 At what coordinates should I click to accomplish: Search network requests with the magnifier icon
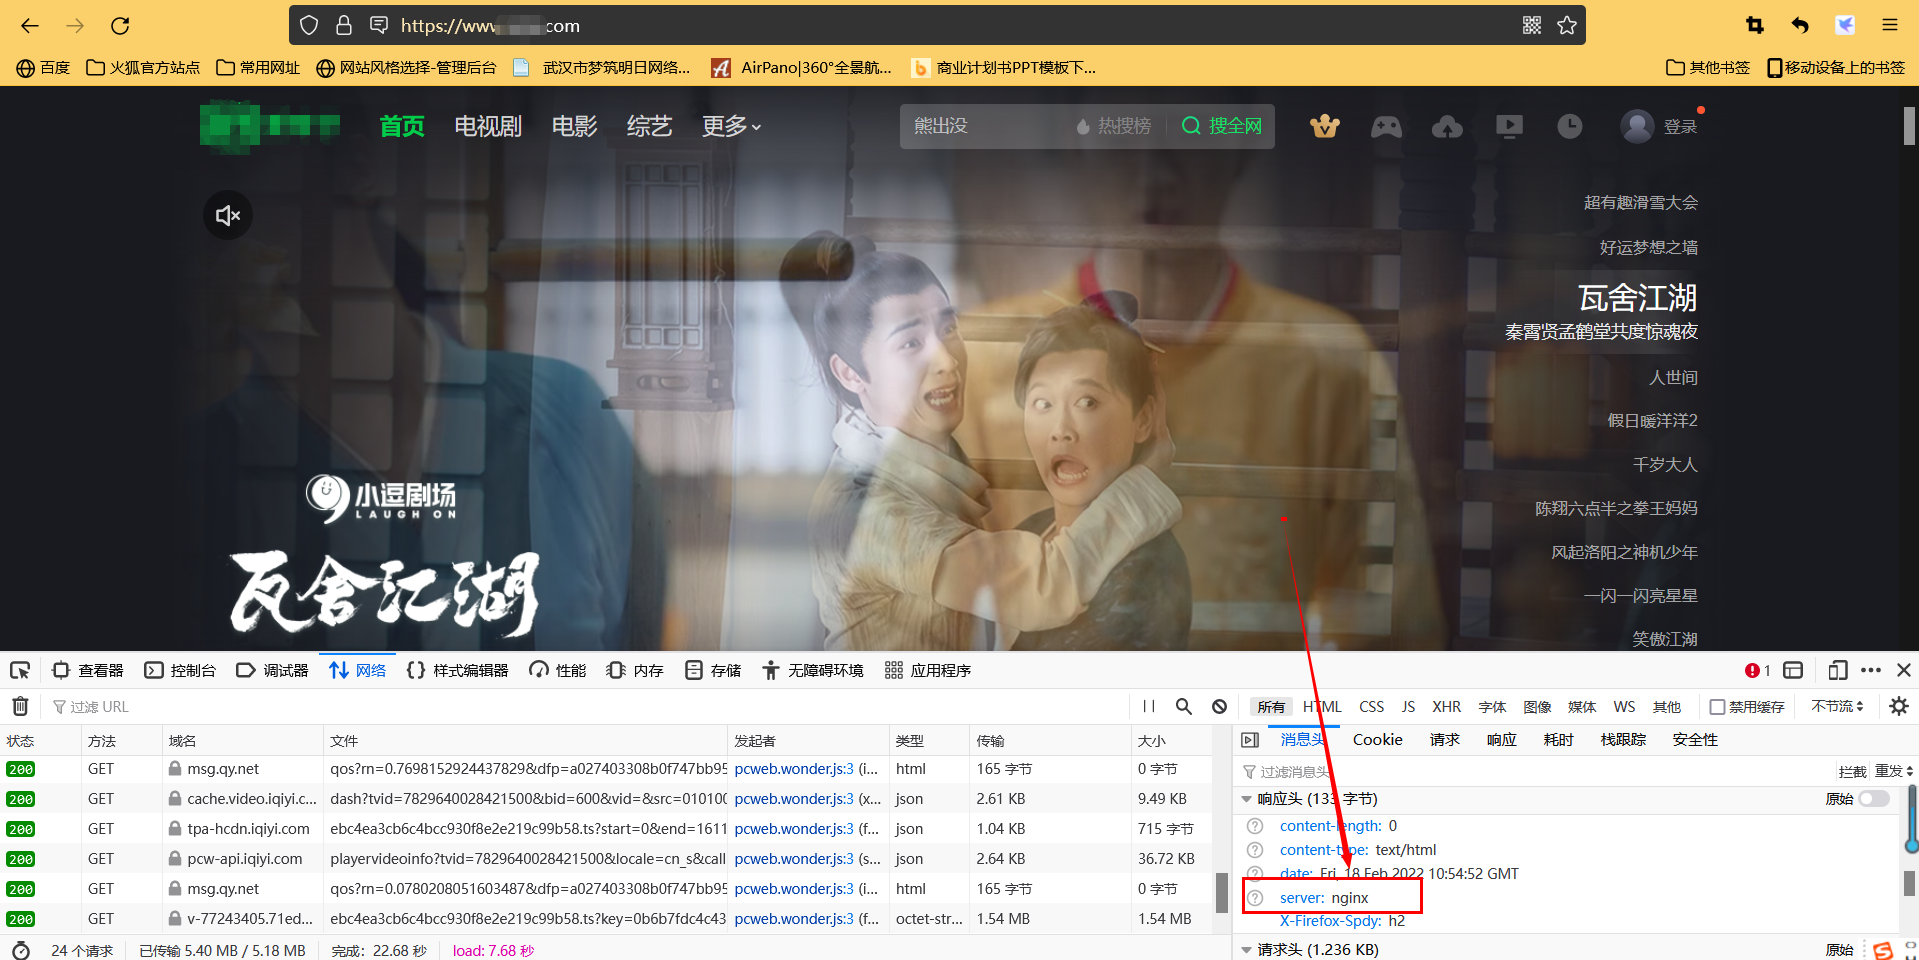point(1184,706)
